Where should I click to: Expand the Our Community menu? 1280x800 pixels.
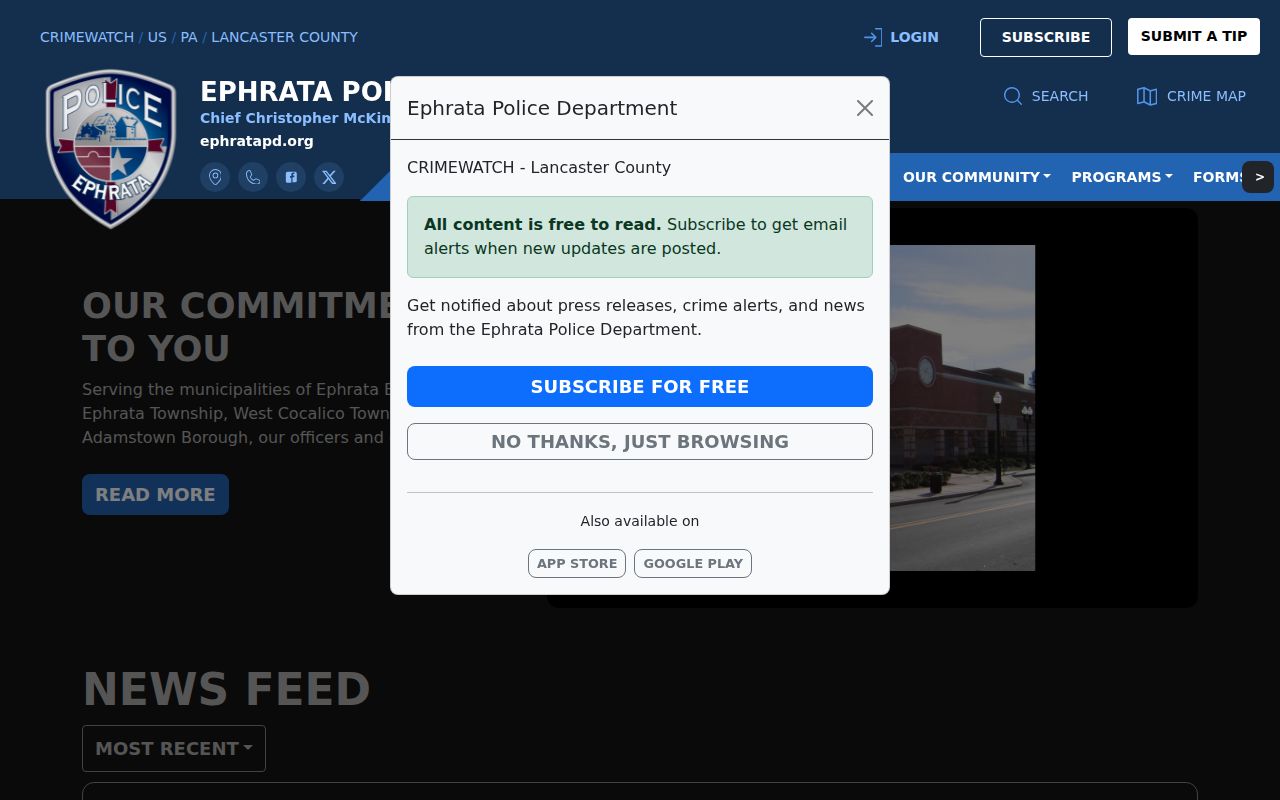(977, 177)
